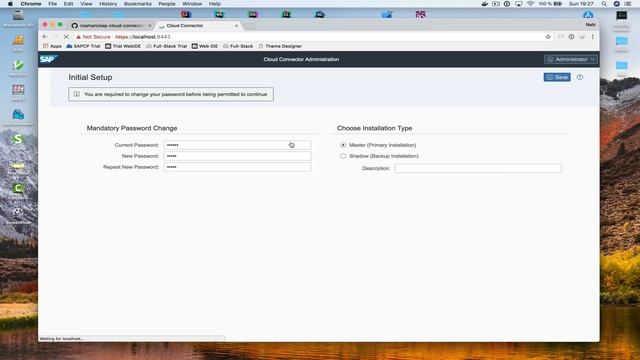Click the localhost:8443 address bar
This screenshot has height=360, width=640.
click(x=310, y=37)
